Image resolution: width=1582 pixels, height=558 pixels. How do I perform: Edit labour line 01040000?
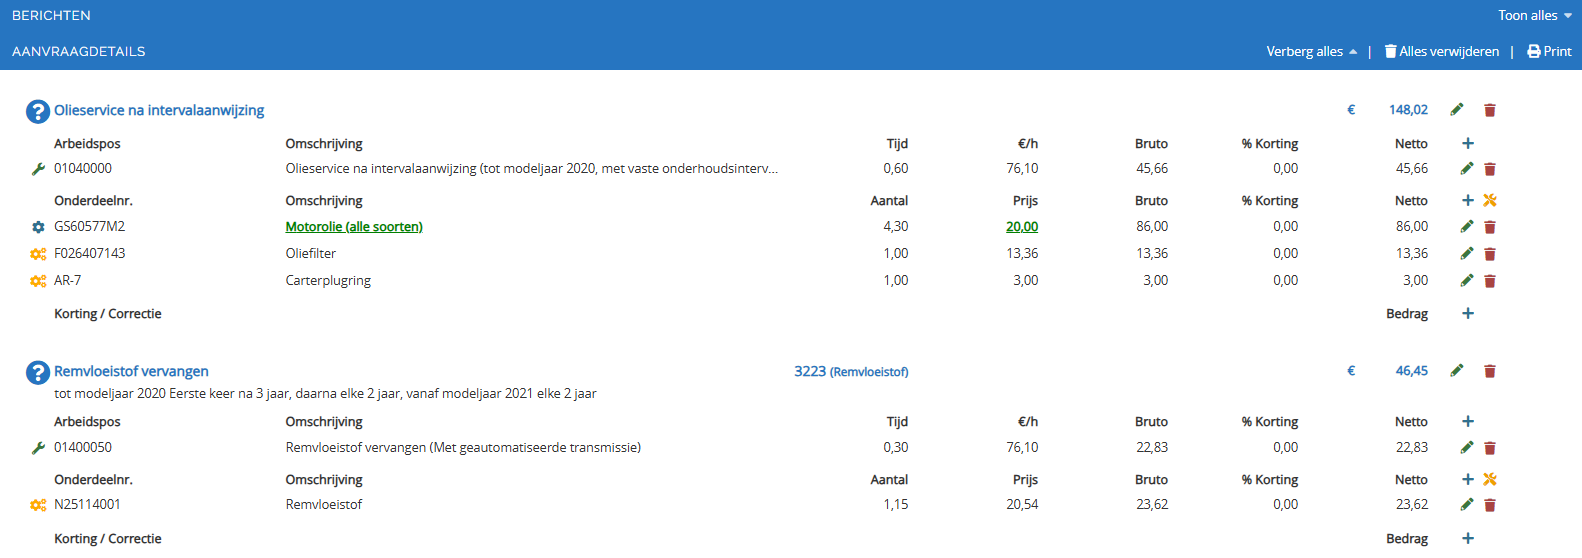[1467, 169]
